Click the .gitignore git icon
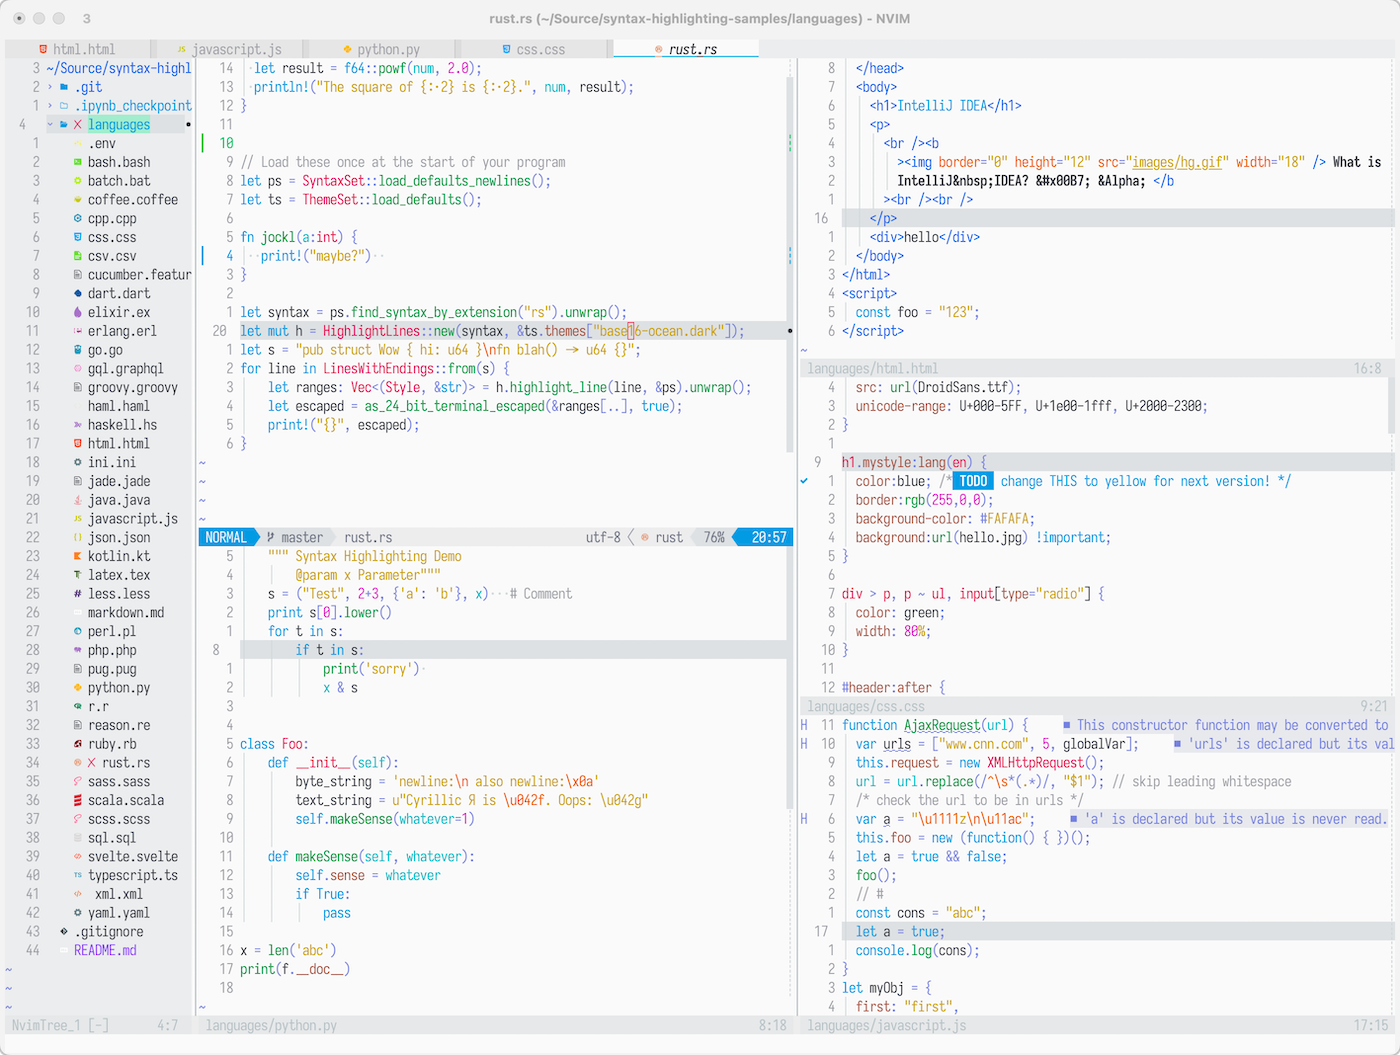The height and width of the screenshot is (1055, 1400). (x=65, y=932)
